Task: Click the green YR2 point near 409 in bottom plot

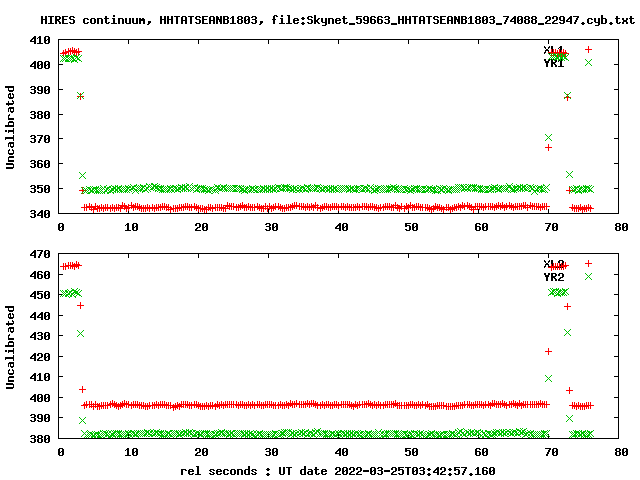Action: 549,379
